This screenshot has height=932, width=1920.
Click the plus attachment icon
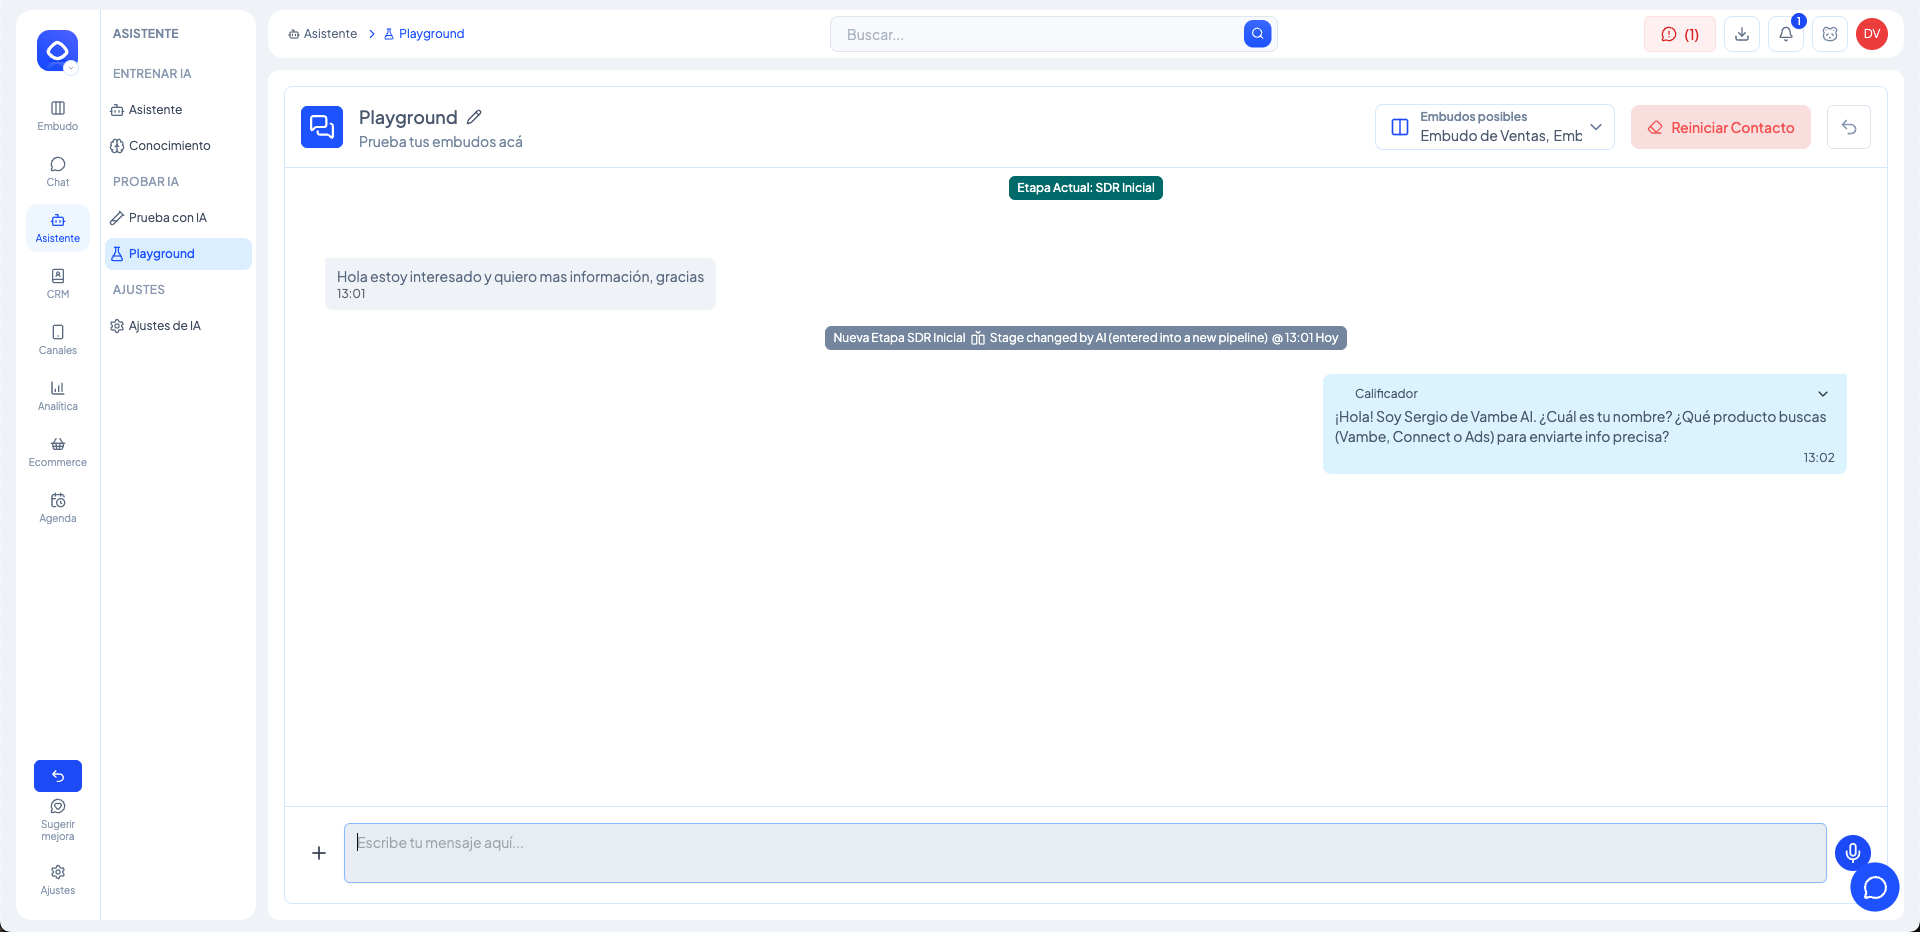coord(319,853)
